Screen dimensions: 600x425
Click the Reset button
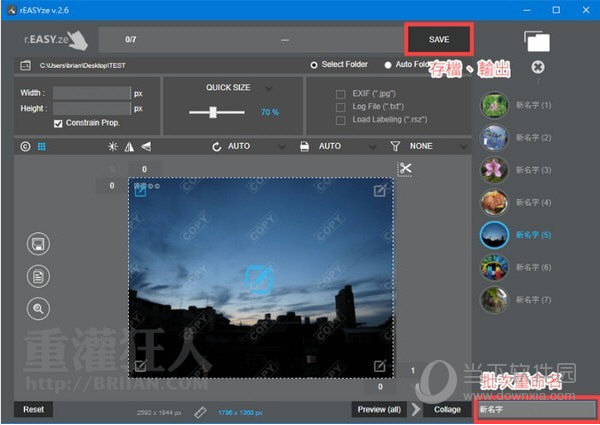[34, 409]
